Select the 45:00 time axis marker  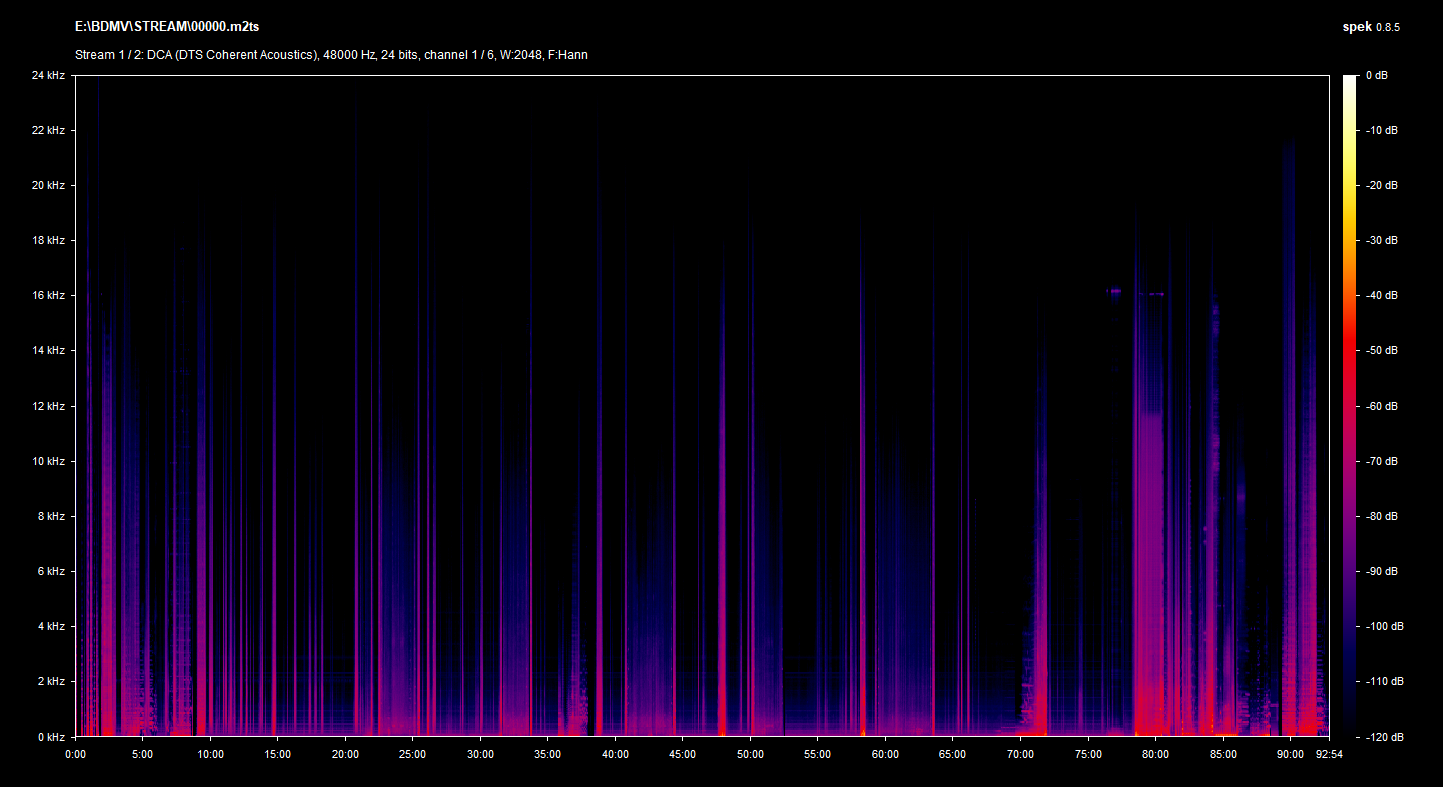(682, 754)
